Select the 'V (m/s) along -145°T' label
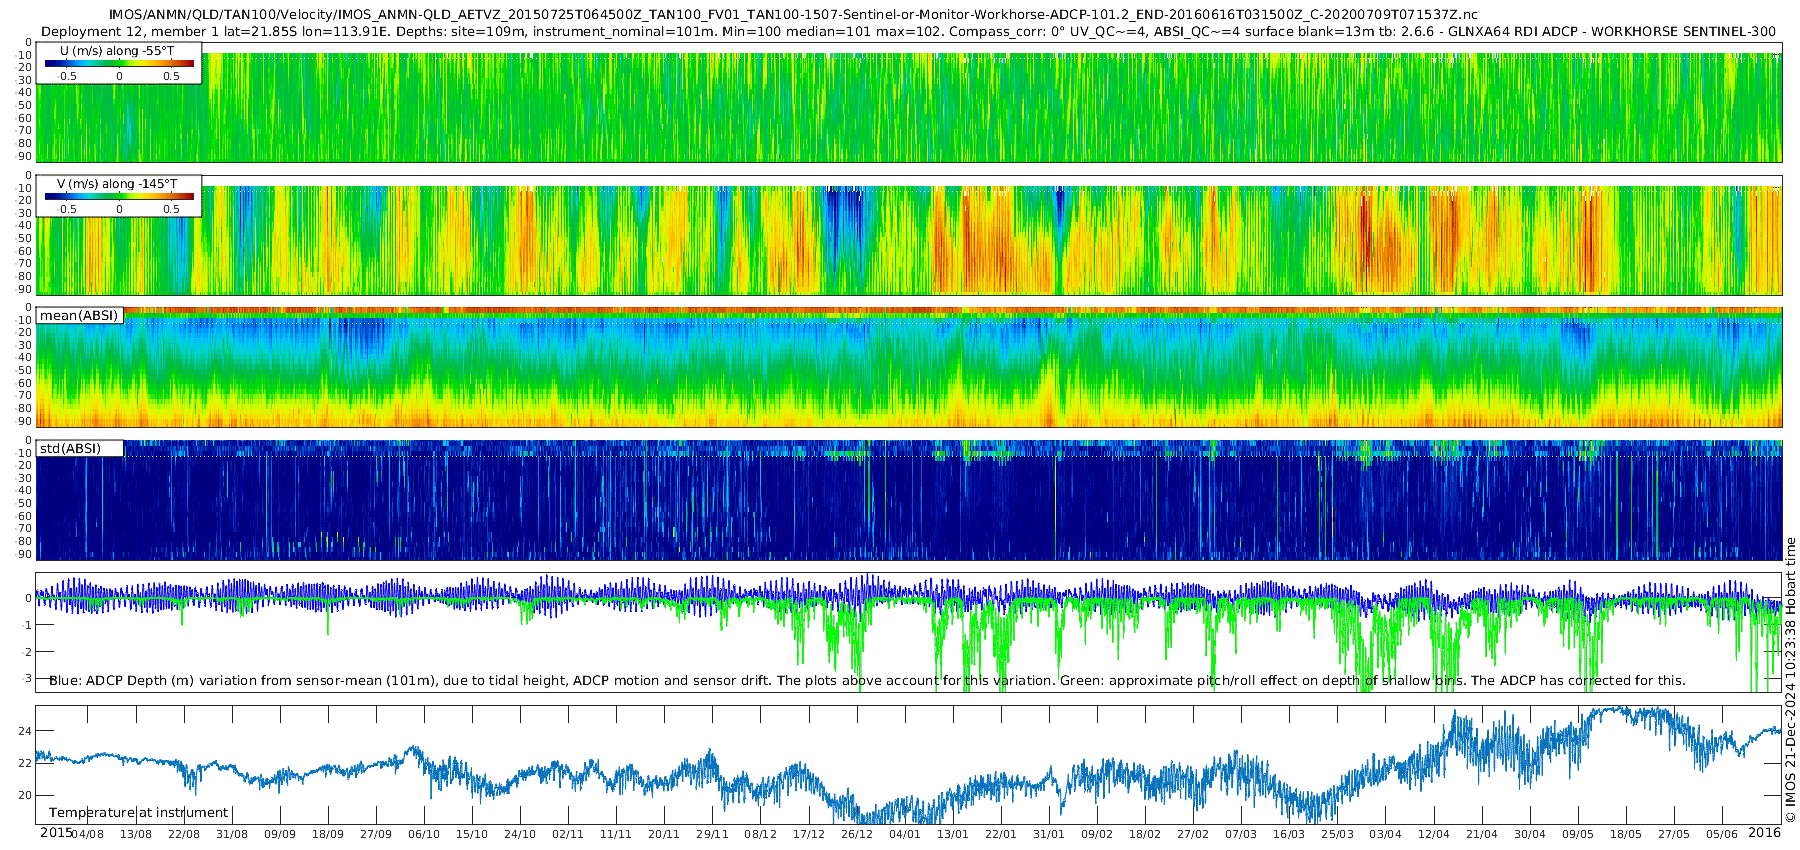This screenshot has width=1800, height=850. tap(117, 183)
